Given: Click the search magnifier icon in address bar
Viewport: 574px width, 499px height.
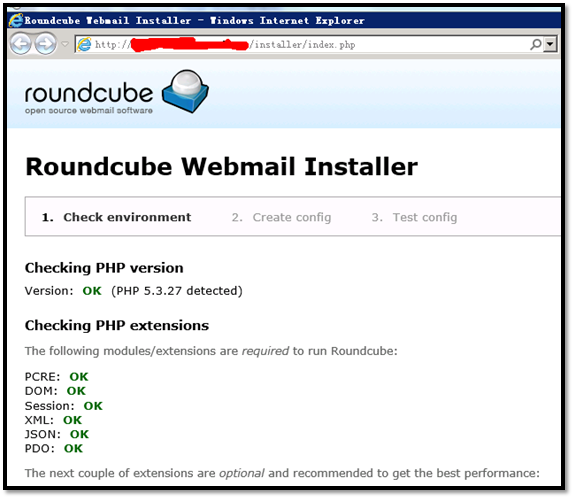Looking at the screenshot, I should click(x=536, y=44).
